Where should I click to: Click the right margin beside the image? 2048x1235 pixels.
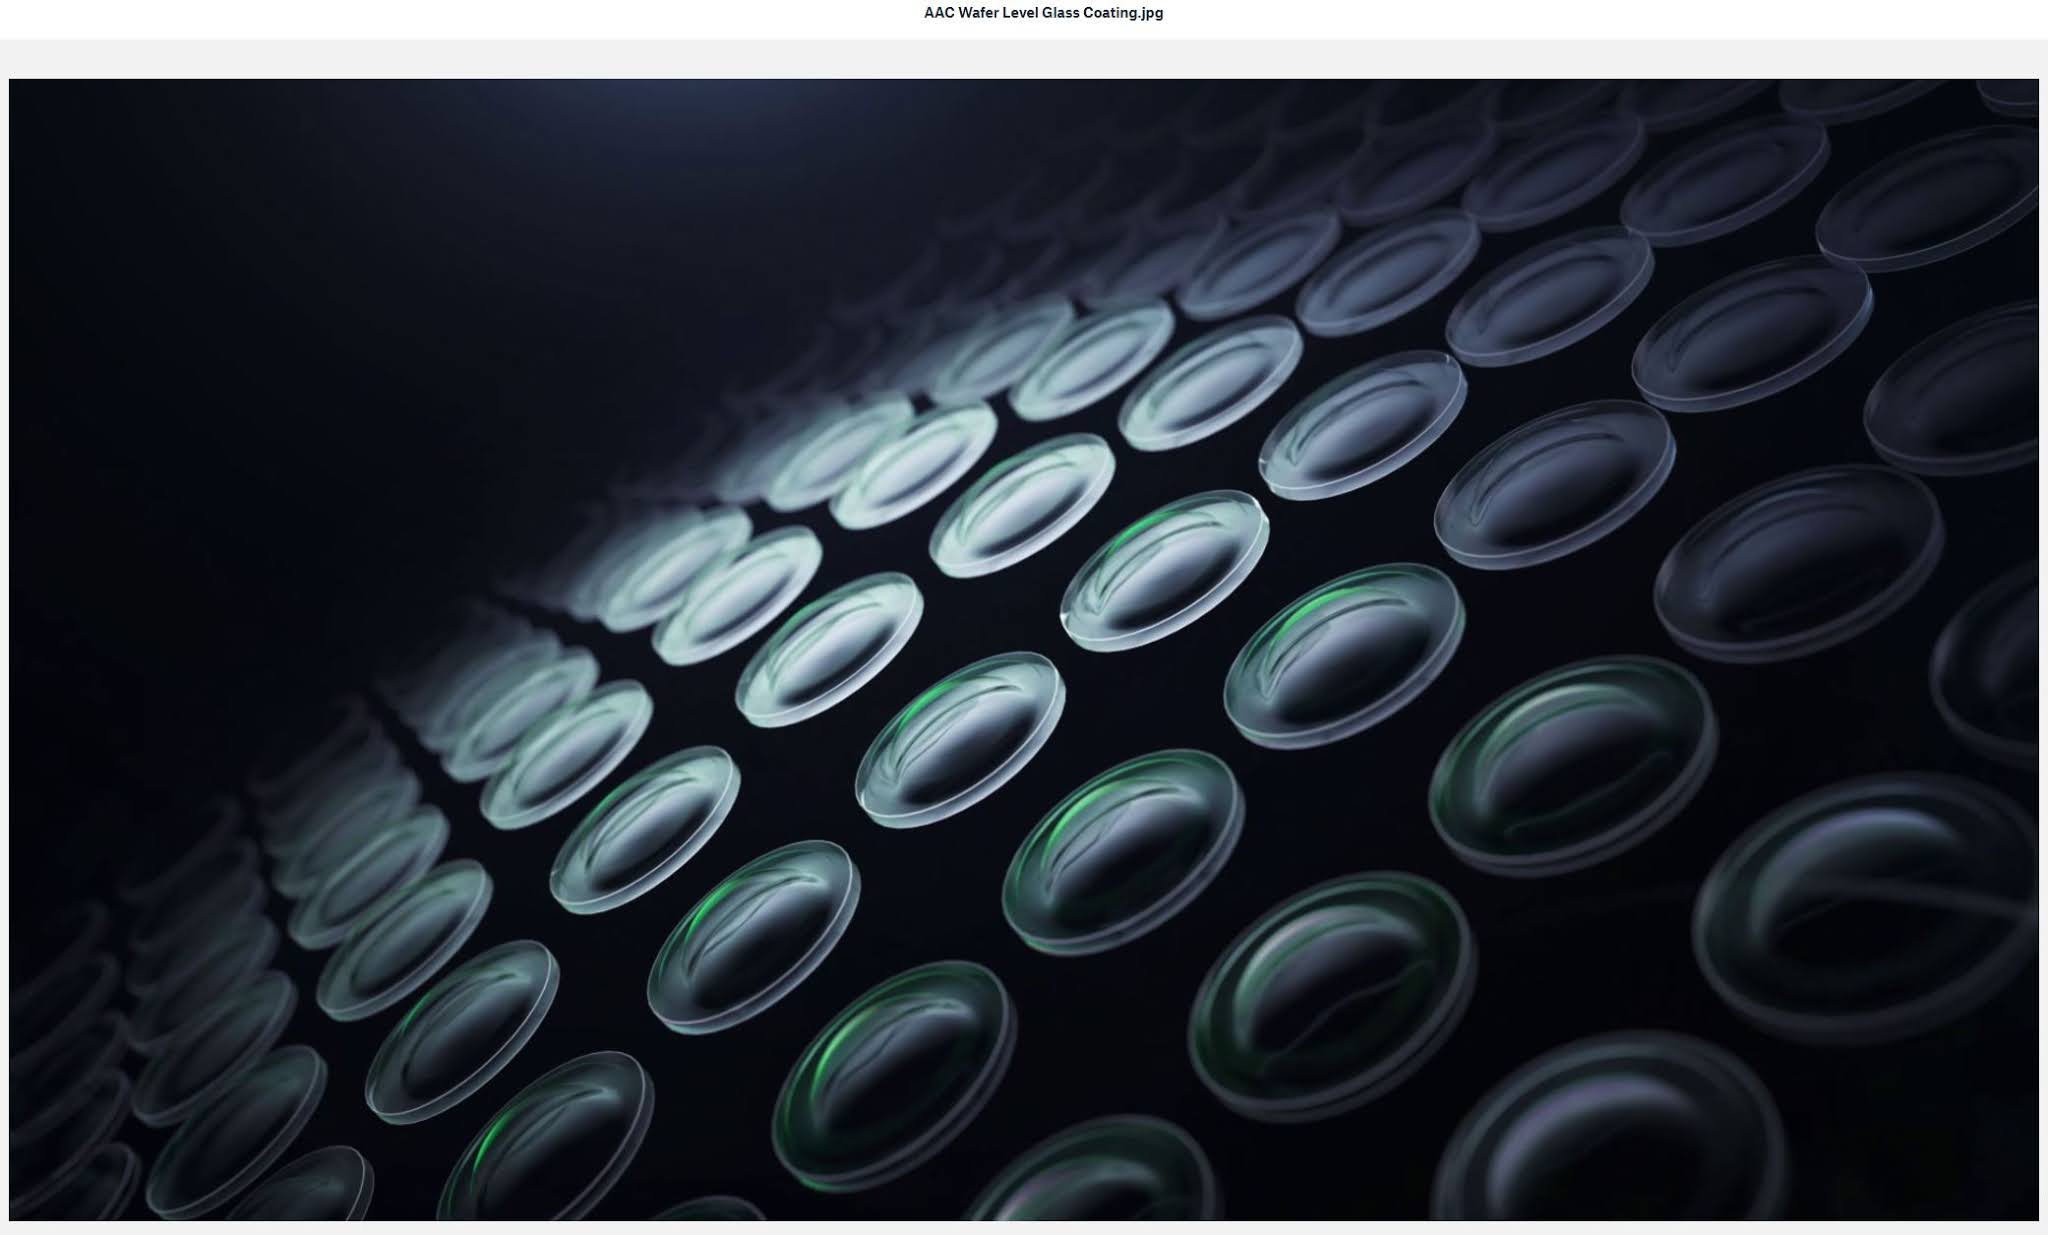2044,650
